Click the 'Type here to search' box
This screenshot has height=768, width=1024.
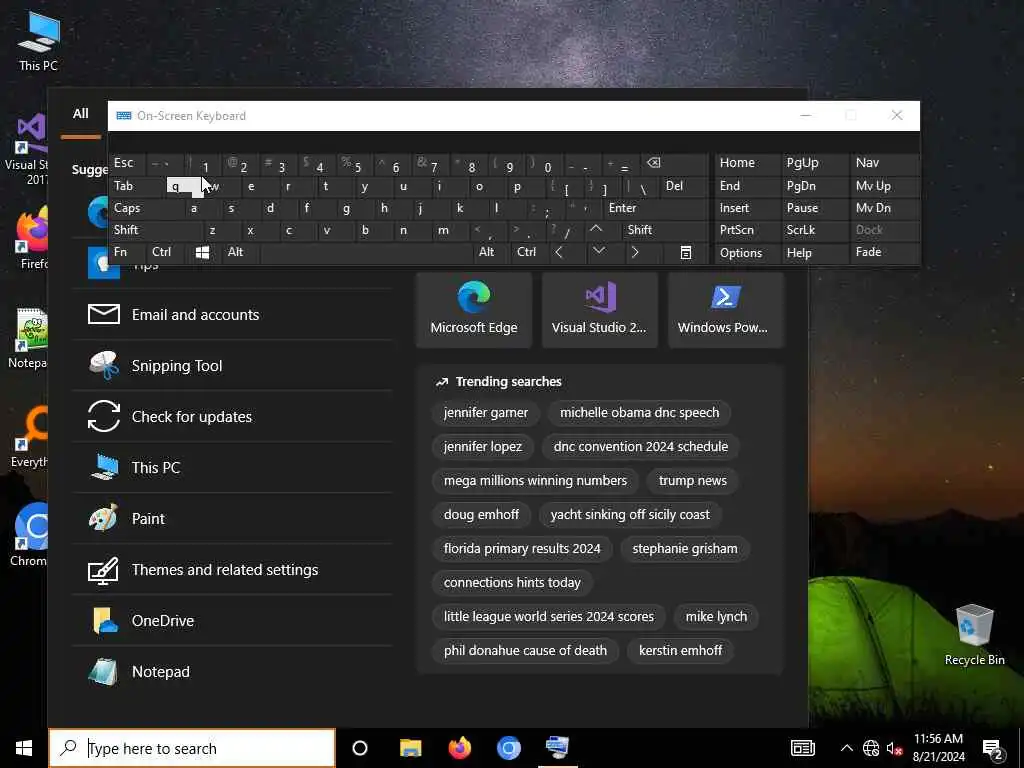[x=192, y=748]
